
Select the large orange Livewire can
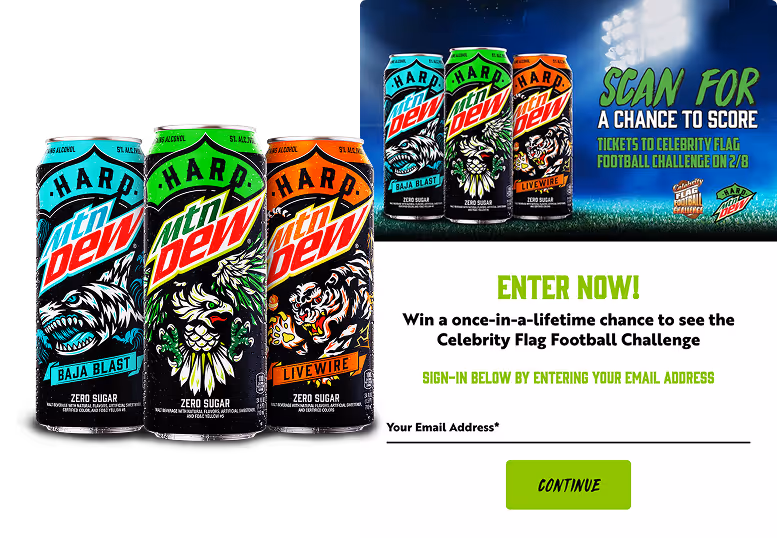point(320,285)
